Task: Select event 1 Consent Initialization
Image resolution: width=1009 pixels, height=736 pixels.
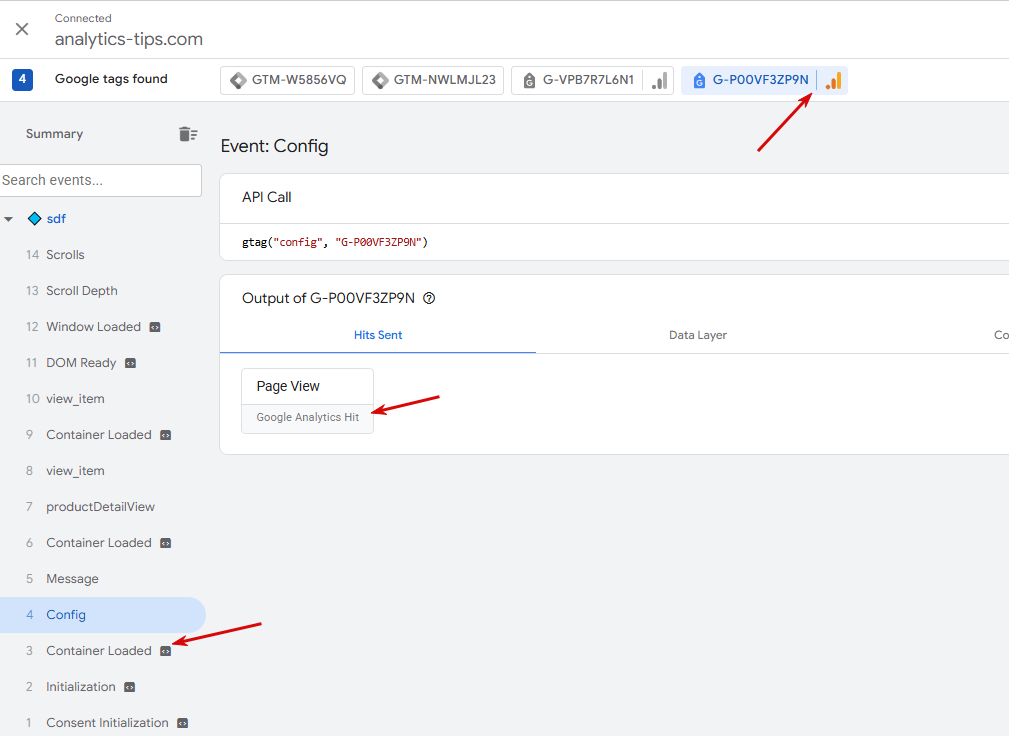Action: 103,723
